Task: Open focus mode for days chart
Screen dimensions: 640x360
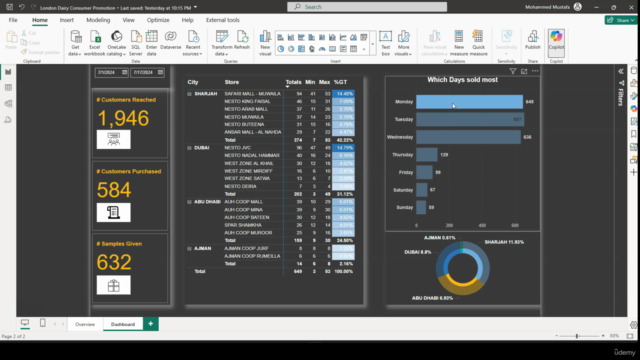Action: point(524,71)
